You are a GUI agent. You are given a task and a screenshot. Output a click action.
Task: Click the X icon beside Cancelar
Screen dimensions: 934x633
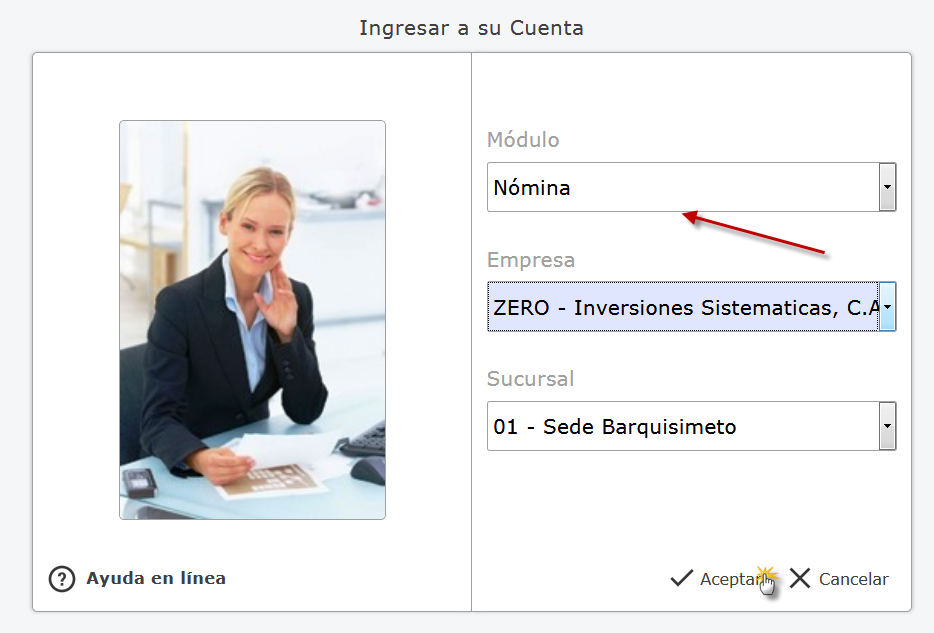click(800, 578)
